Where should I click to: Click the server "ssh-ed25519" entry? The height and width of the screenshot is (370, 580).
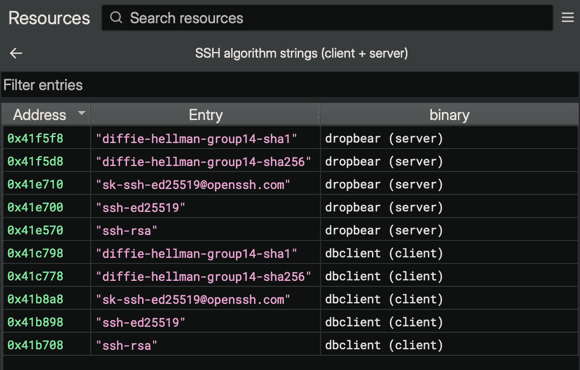tap(140, 207)
